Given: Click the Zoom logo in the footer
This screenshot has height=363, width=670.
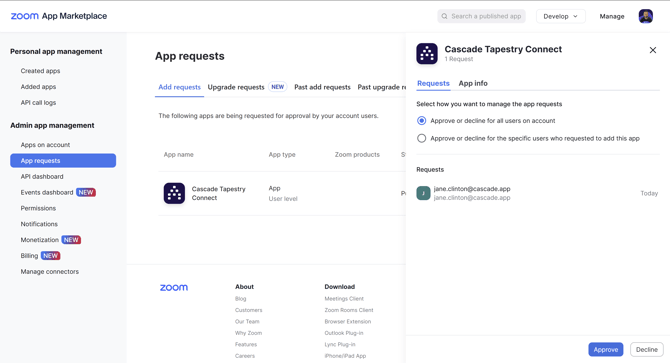Looking at the screenshot, I should pos(174,287).
